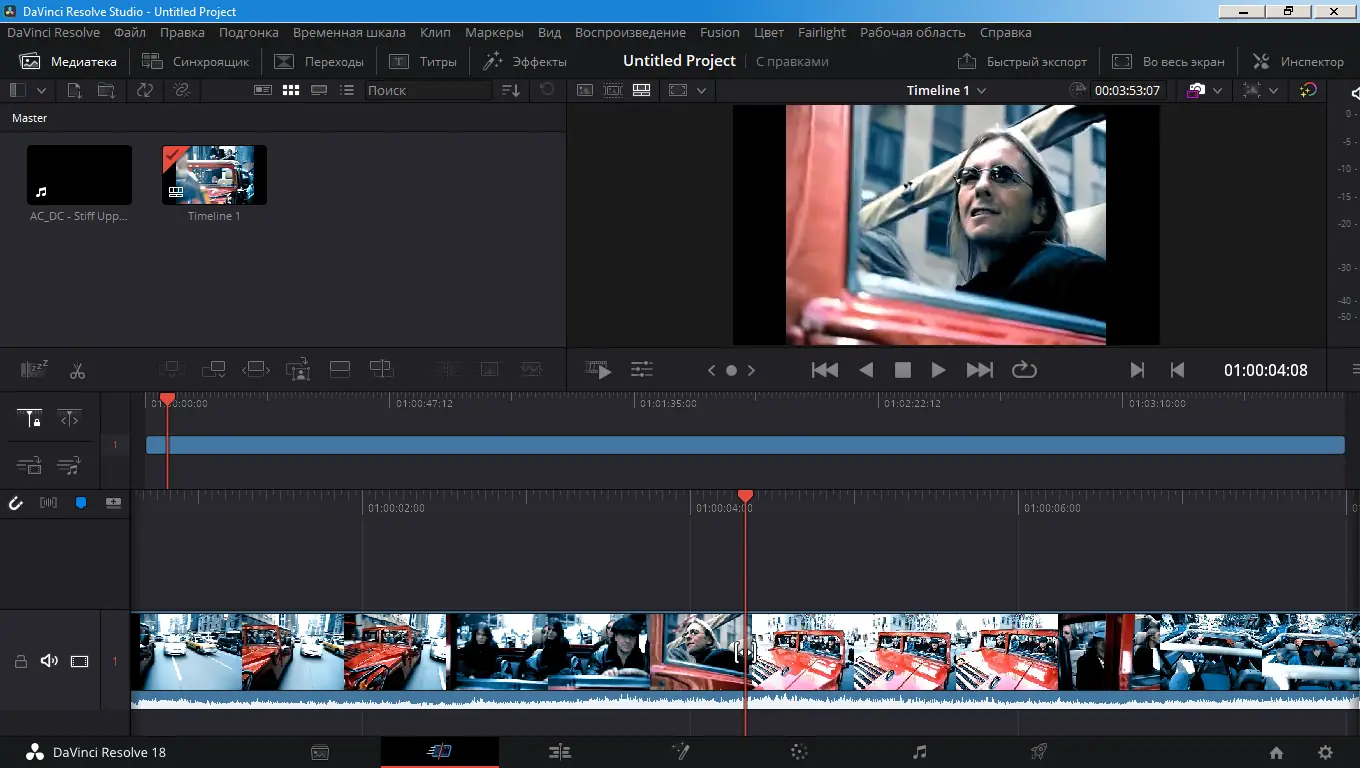Enter Во весь экран full screen mode

coord(1168,61)
